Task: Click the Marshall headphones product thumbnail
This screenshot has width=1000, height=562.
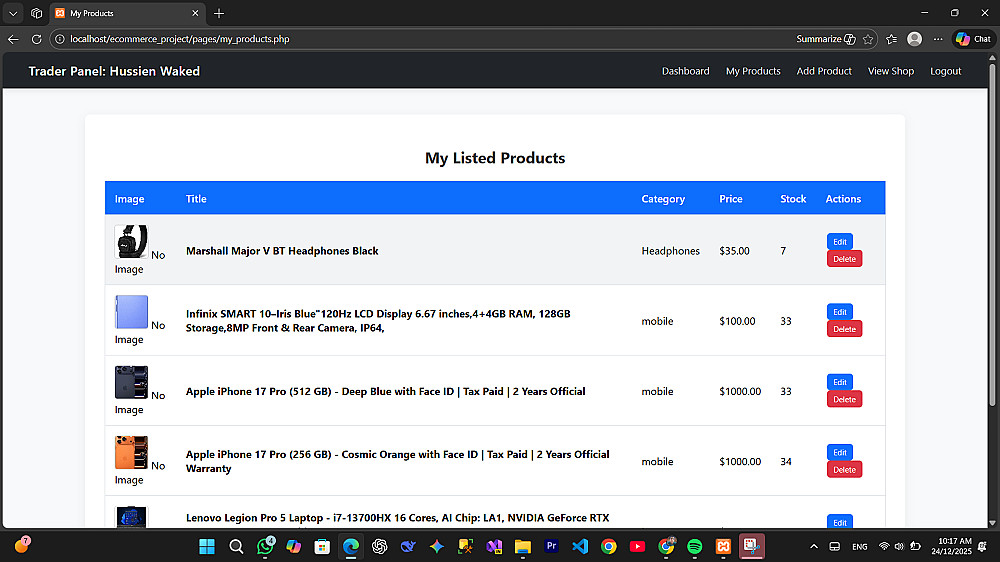Action: [x=131, y=242]
